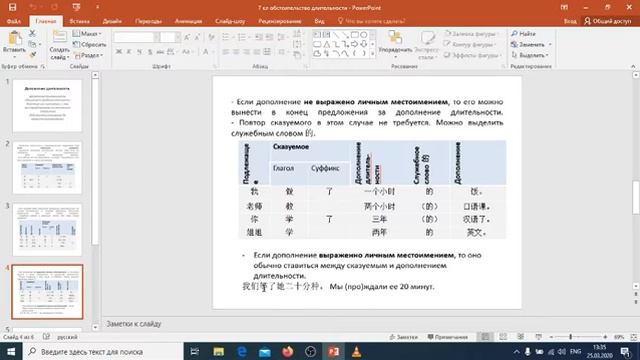
Task: Click the Copy icon in clipboard group
Action: point(32,44)
